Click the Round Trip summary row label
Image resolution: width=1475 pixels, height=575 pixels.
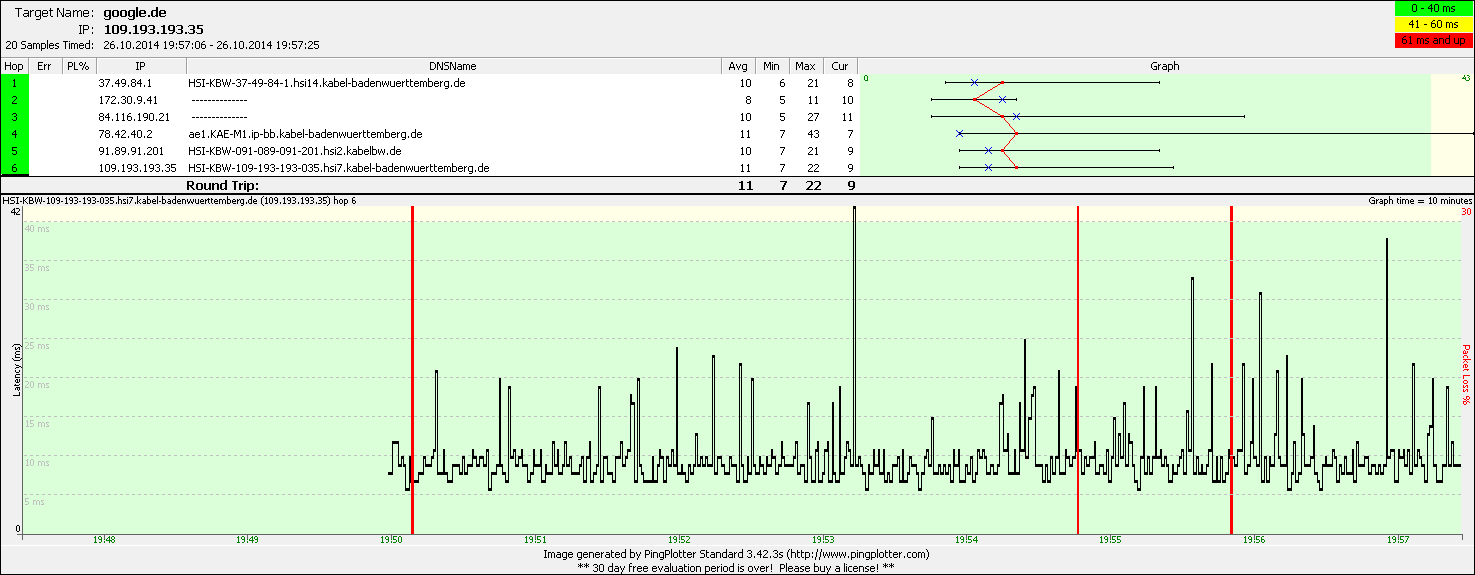pyautogui.click(x=222, y=185)
